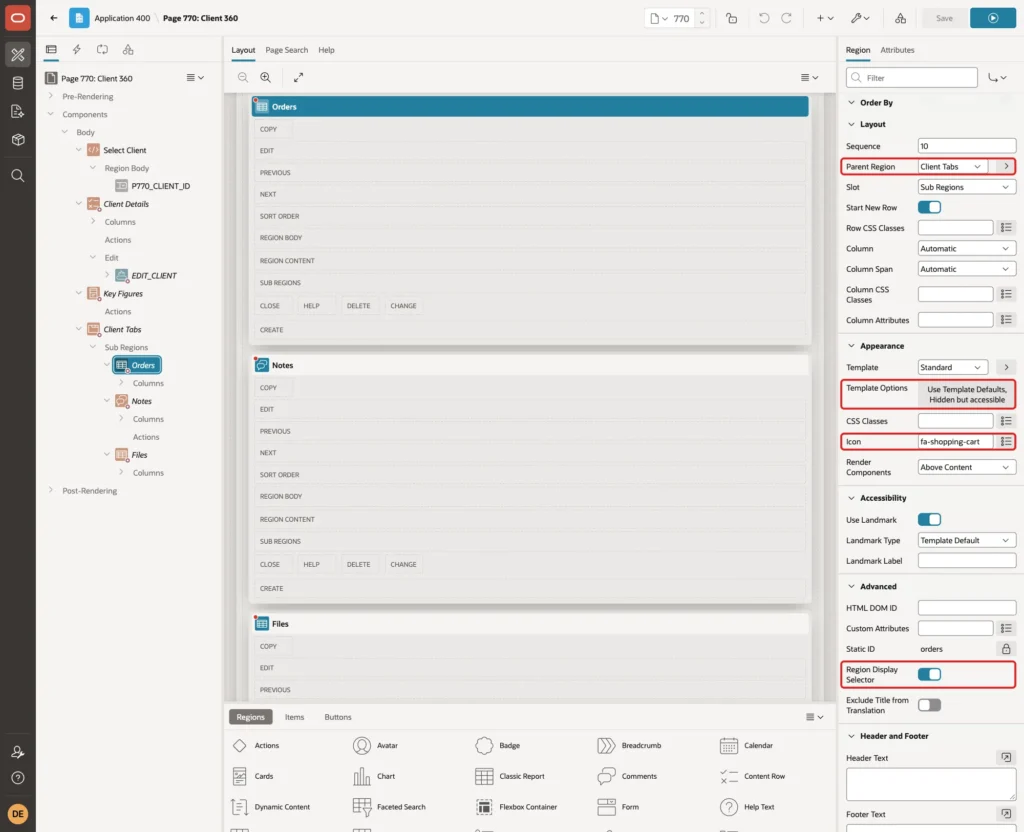
Task: Click the Filter properties search field
Action: [x=912, y=78]
